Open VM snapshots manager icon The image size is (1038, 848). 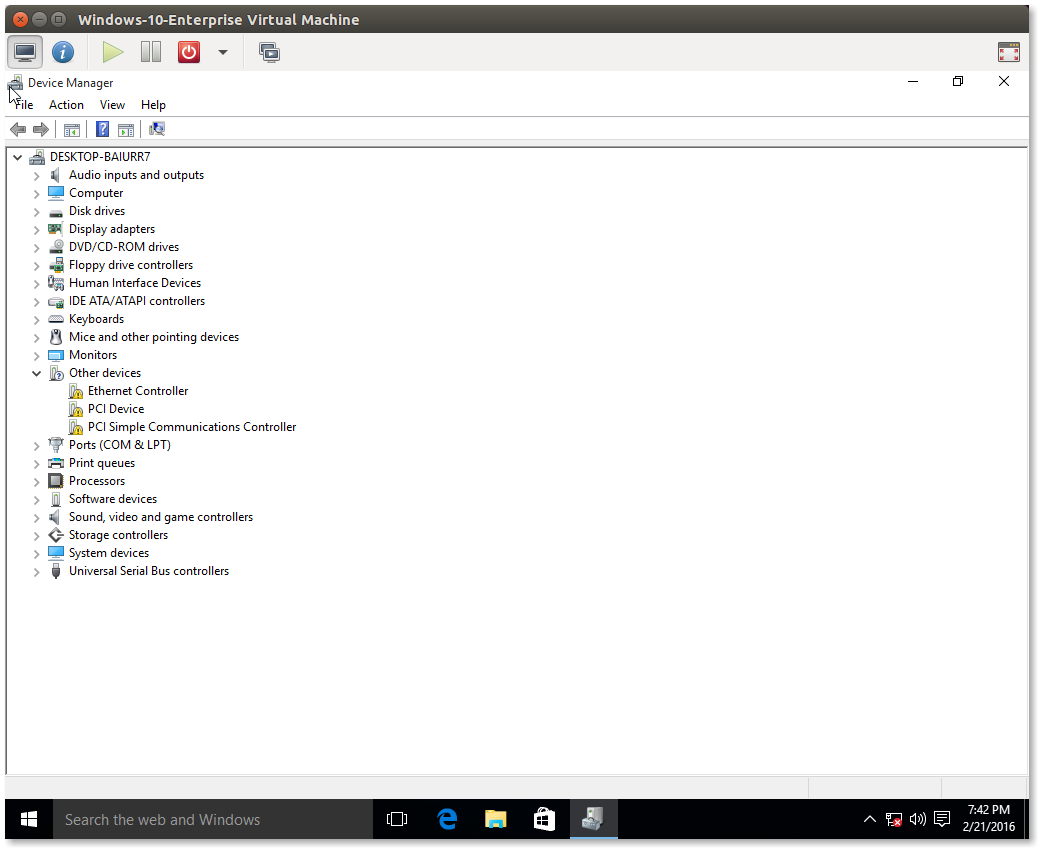tap(269, 52)
